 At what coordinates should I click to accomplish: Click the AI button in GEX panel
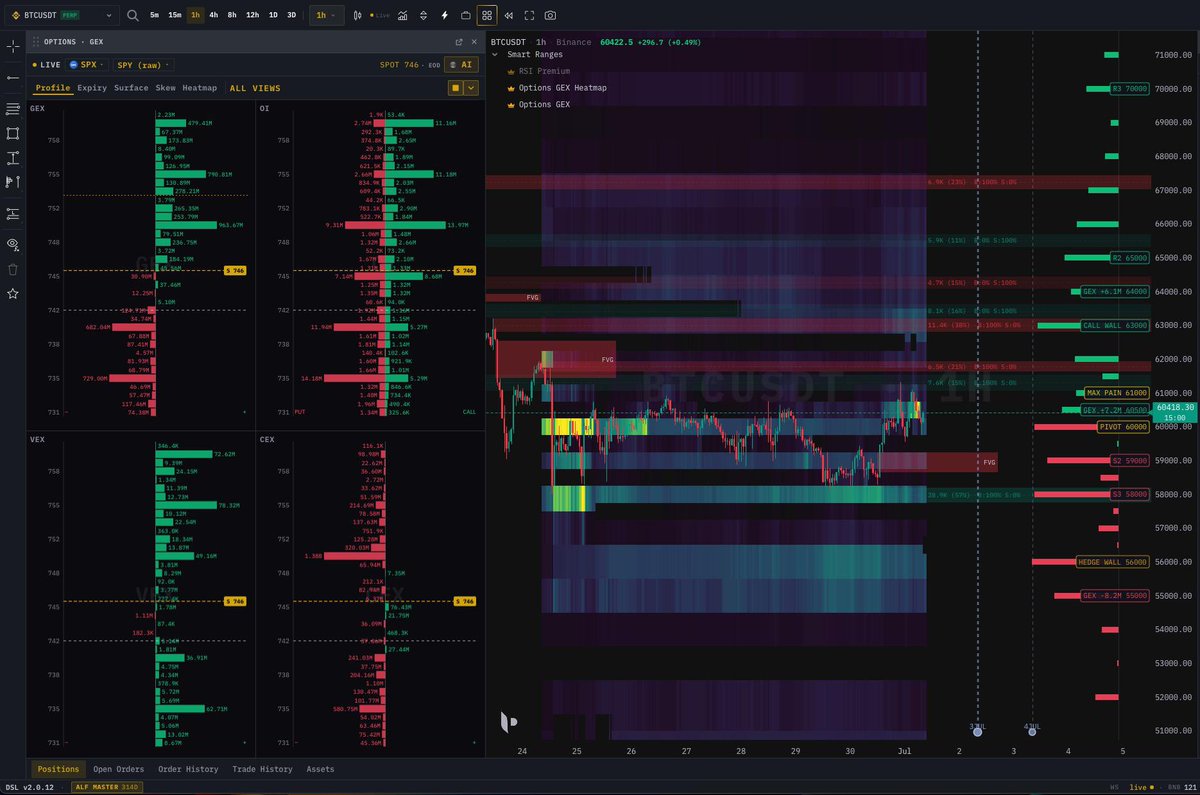click(x=461, y=64)
